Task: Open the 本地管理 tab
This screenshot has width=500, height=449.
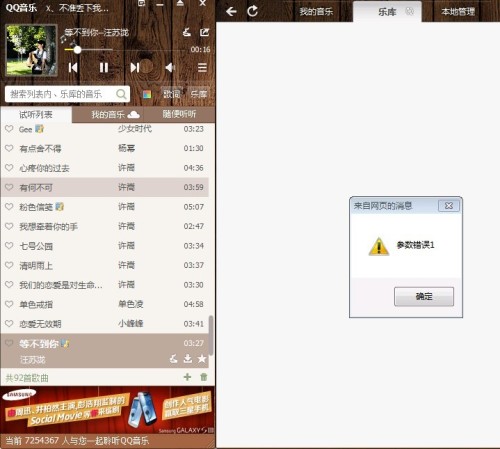Action: (x=458, y=12)
